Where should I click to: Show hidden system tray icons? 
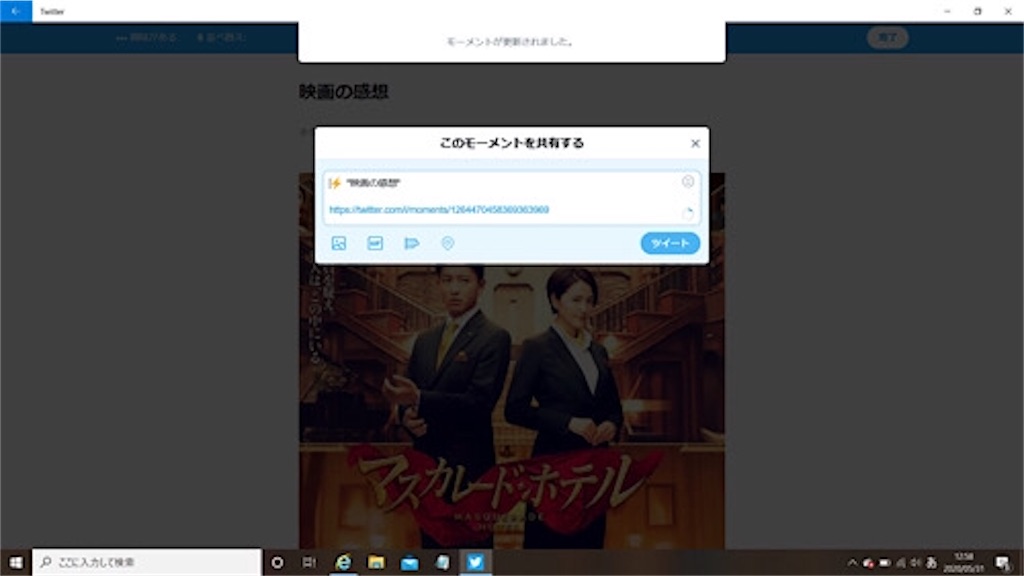[x=852, y=562]
